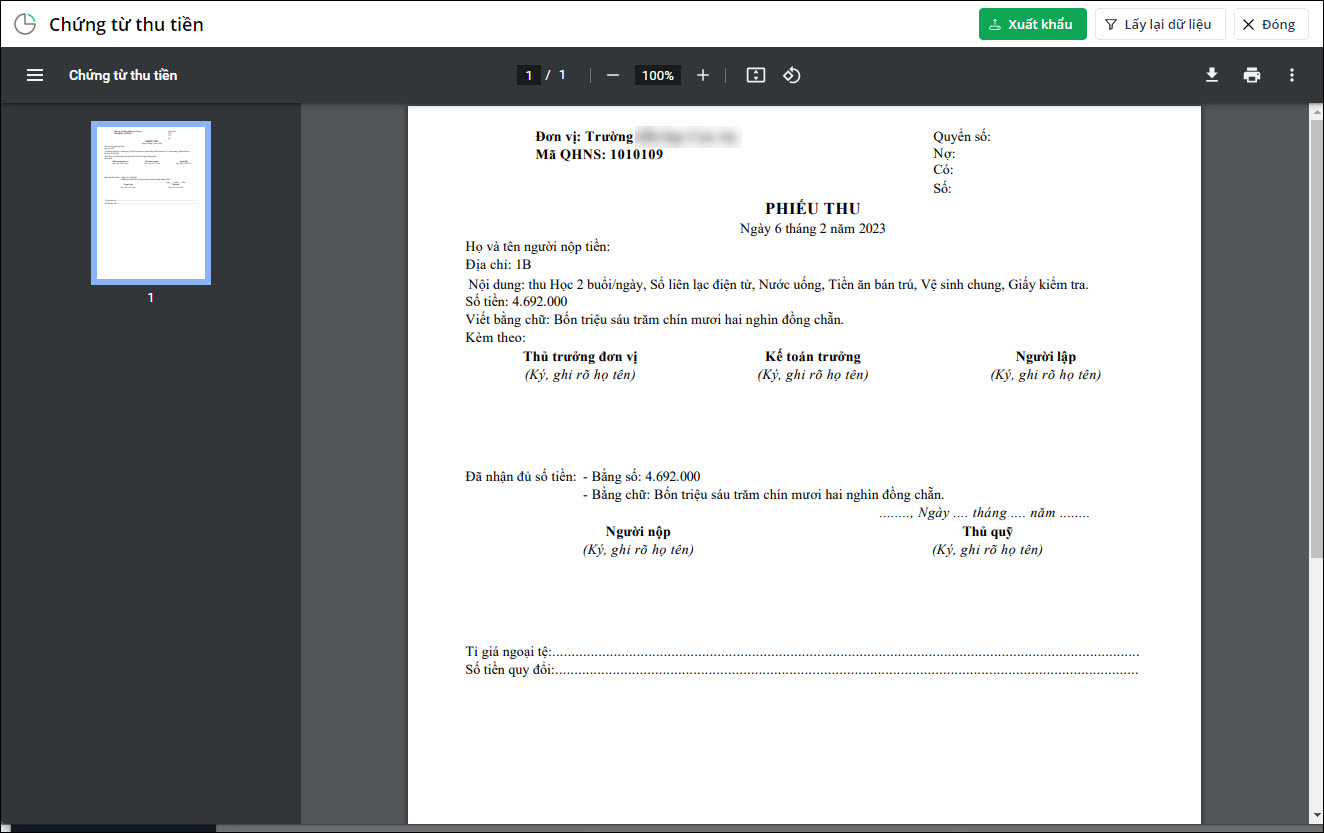Viewport: 1324px width, 833px height.
Task: Click the scroll down arrow of the viewer
Action: pyautogui.click(x=1316, y=816)
